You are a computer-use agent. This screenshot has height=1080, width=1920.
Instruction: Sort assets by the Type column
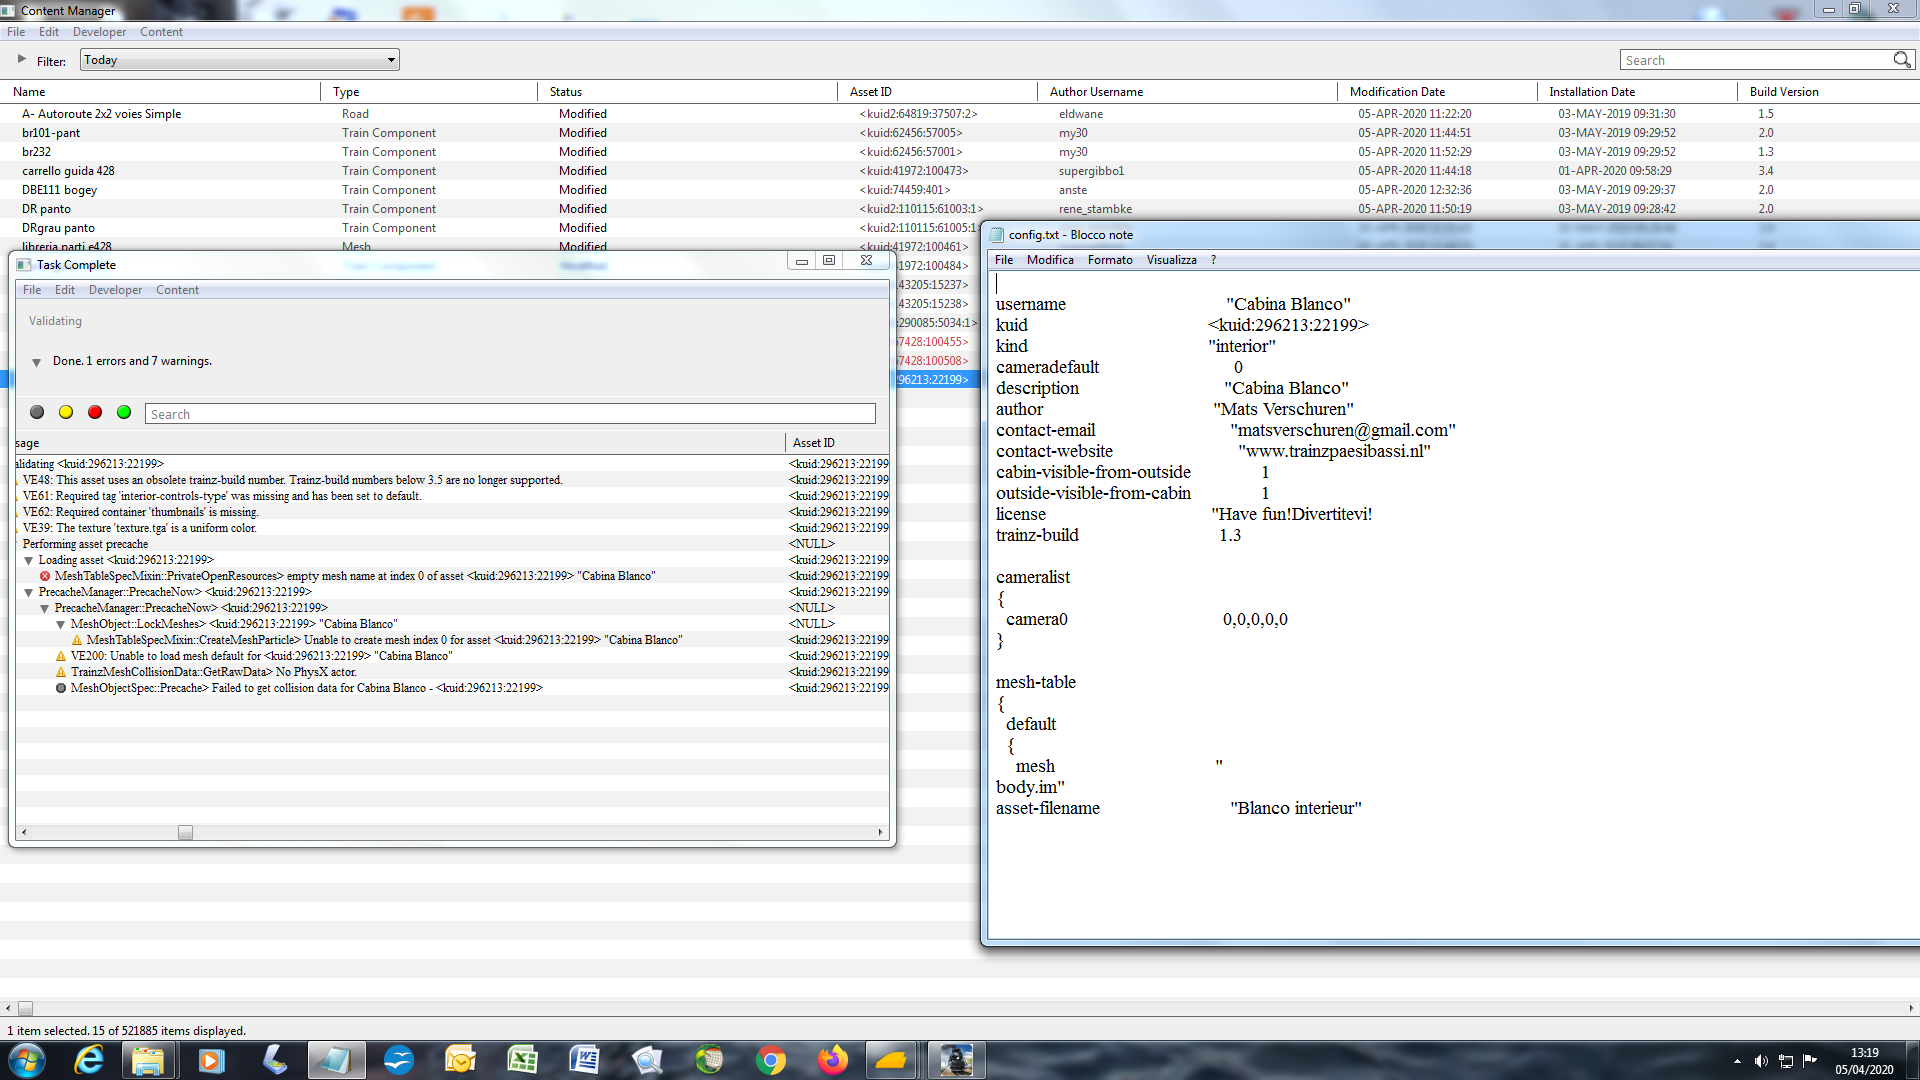click(x=429, y=92)
